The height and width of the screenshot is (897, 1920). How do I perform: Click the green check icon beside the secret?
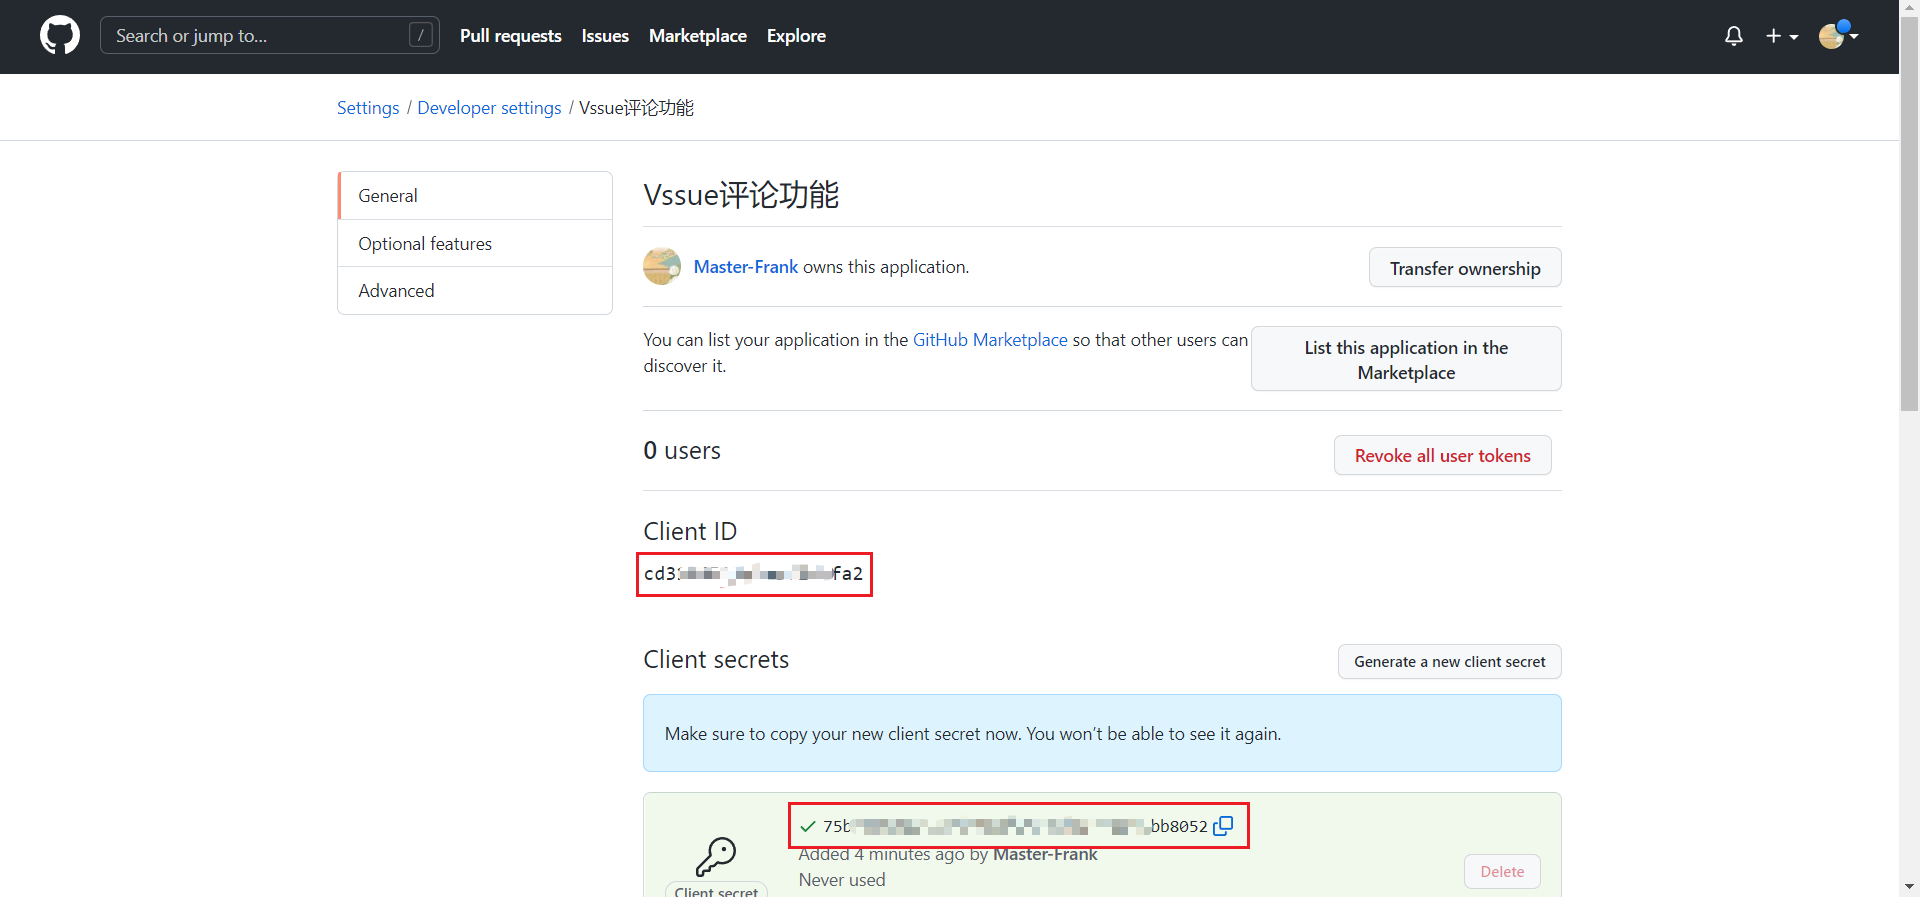pyautogui.click(x=808, y=827)
